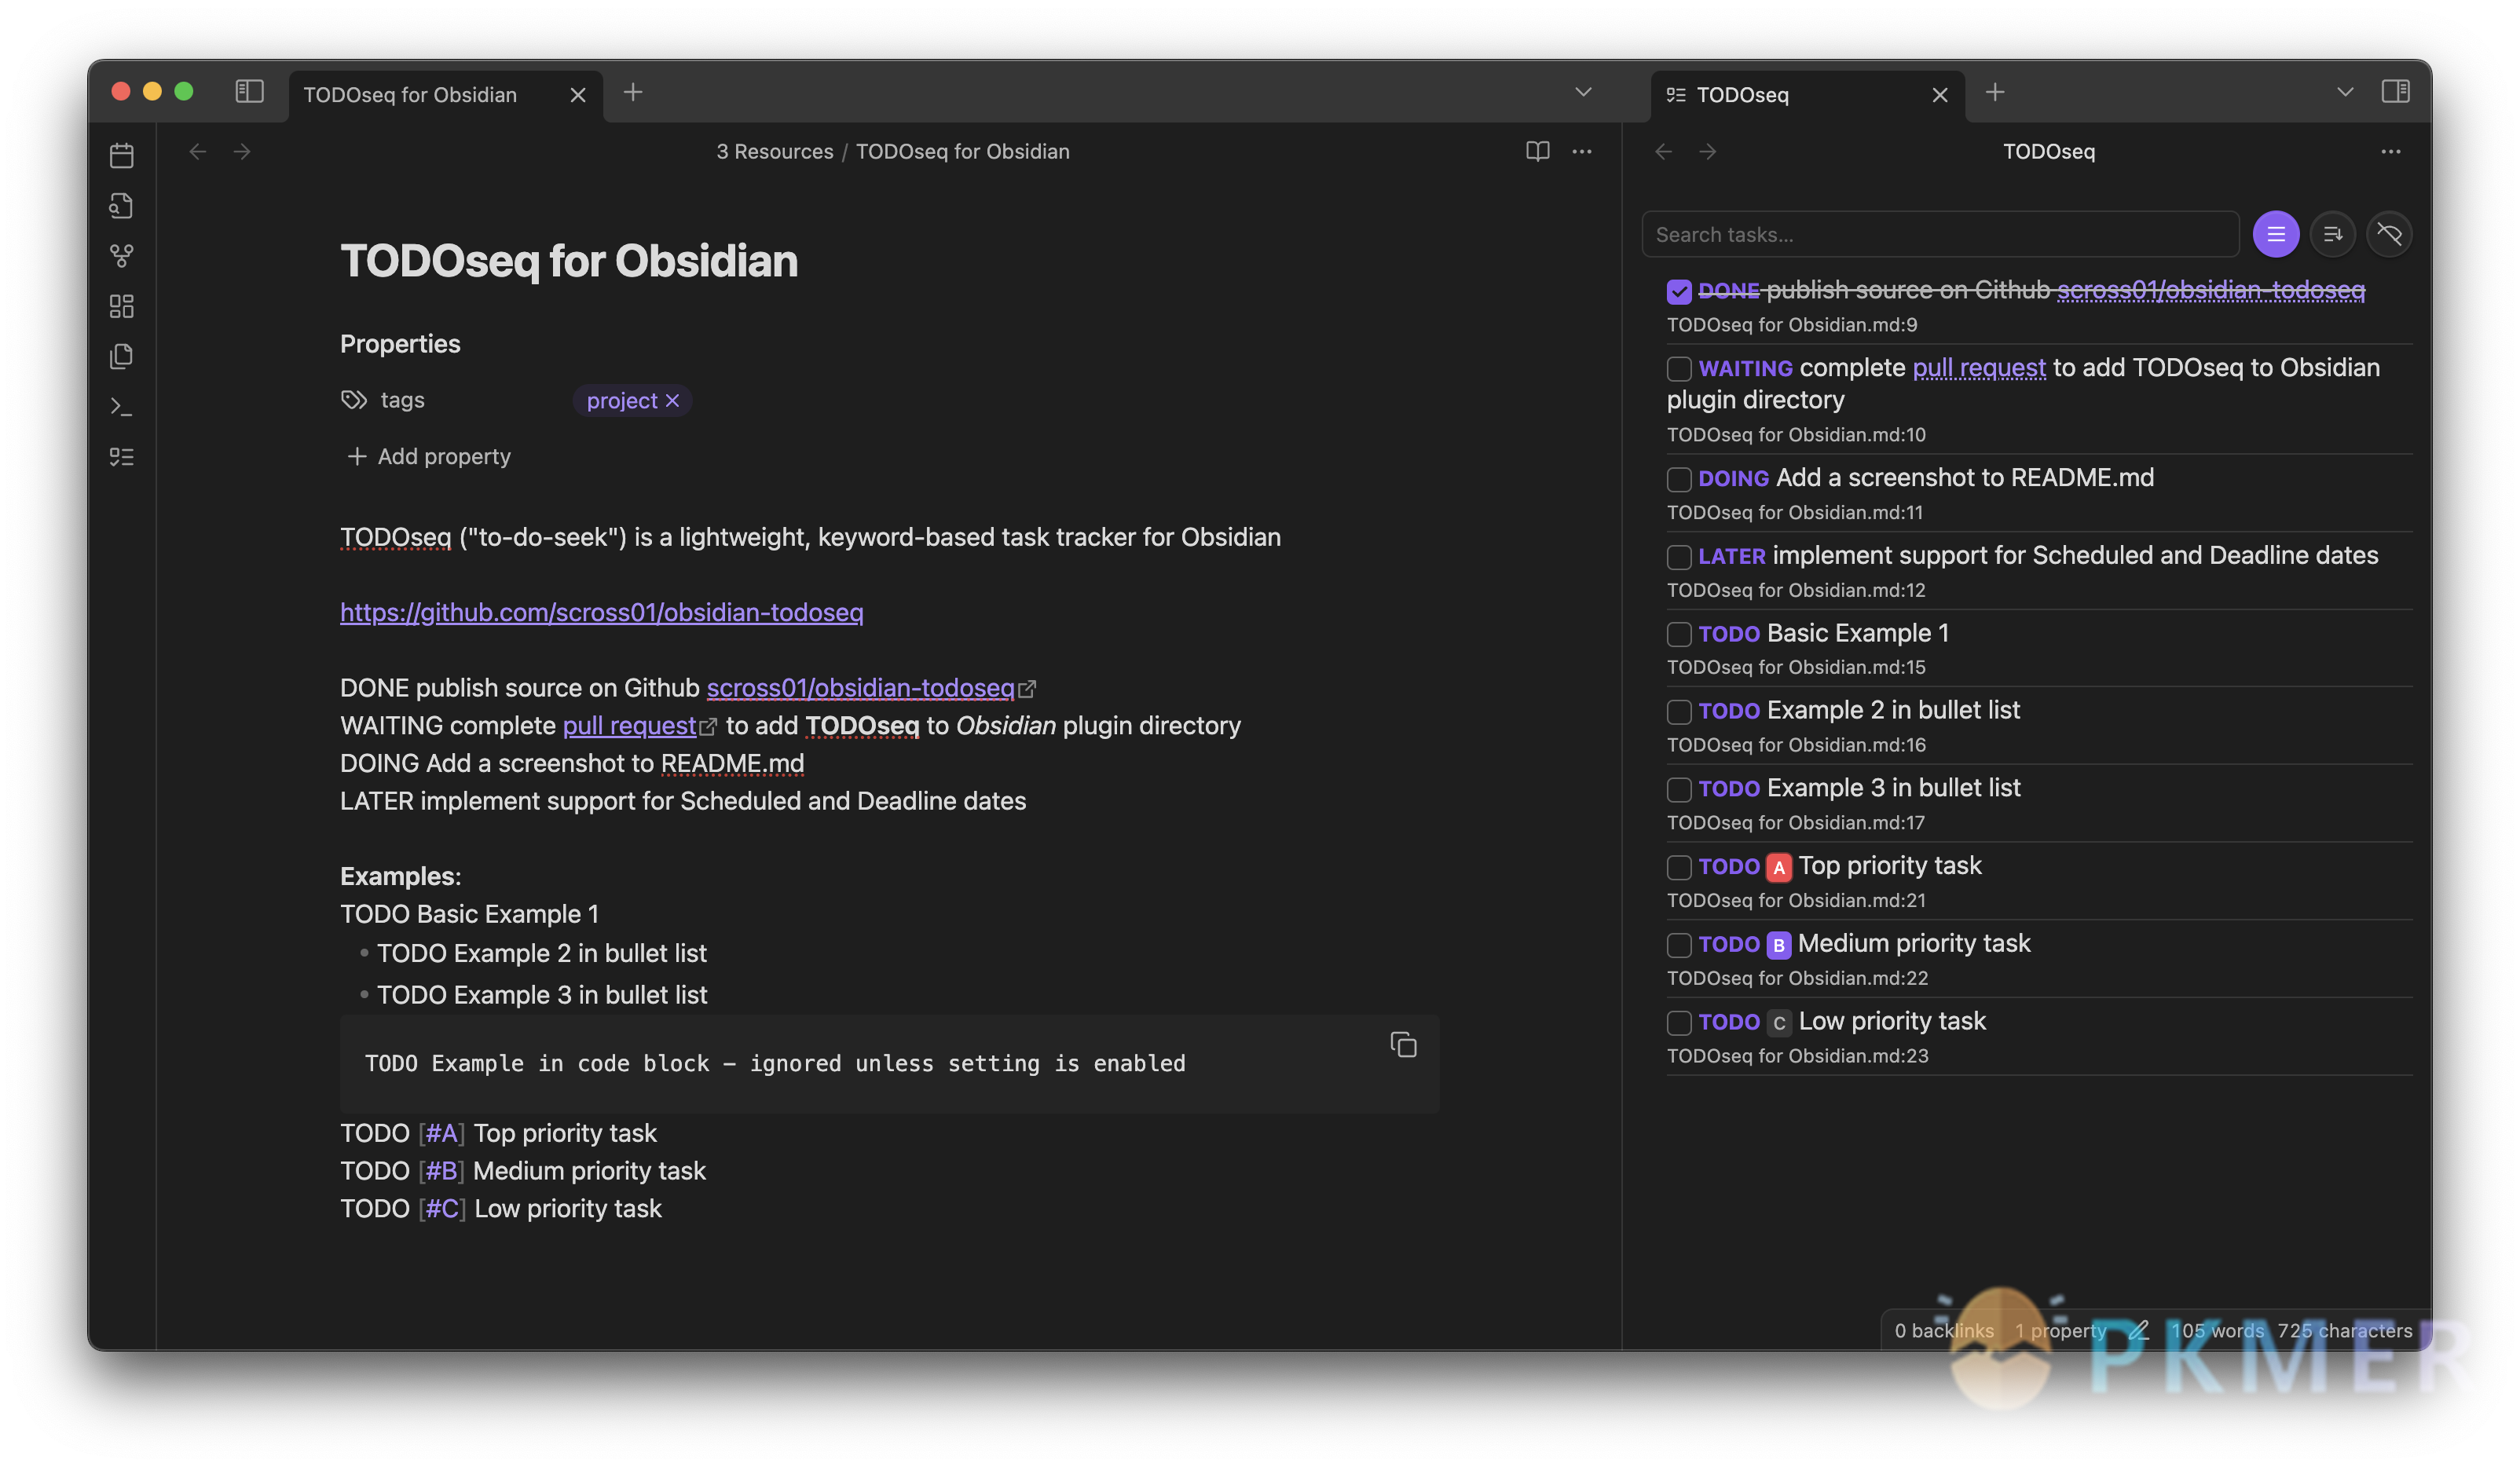Open TODOseq task list ribbon icon

click(122, 457)
